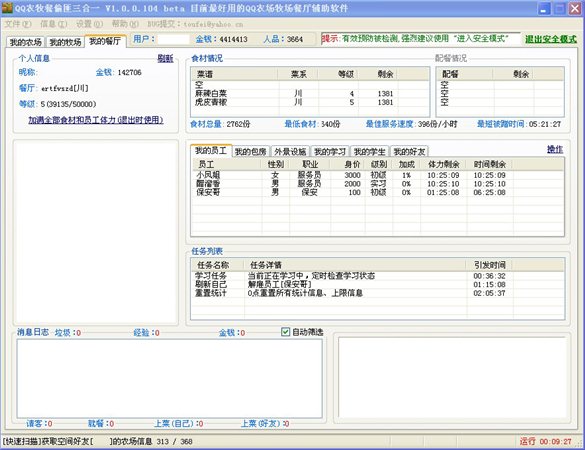Select 学习任务 task row
Image resolution: width=585 pixels, height=450 pixels.
tap(377, 276)
